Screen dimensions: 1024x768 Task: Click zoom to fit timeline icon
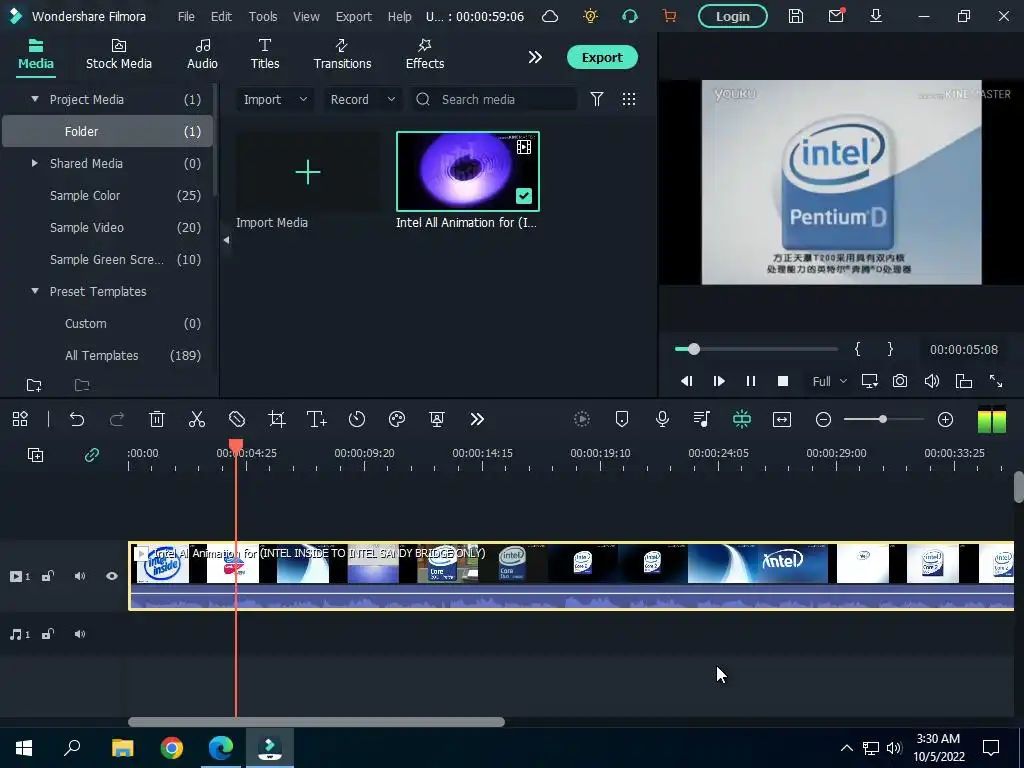(x=782, y=419)
